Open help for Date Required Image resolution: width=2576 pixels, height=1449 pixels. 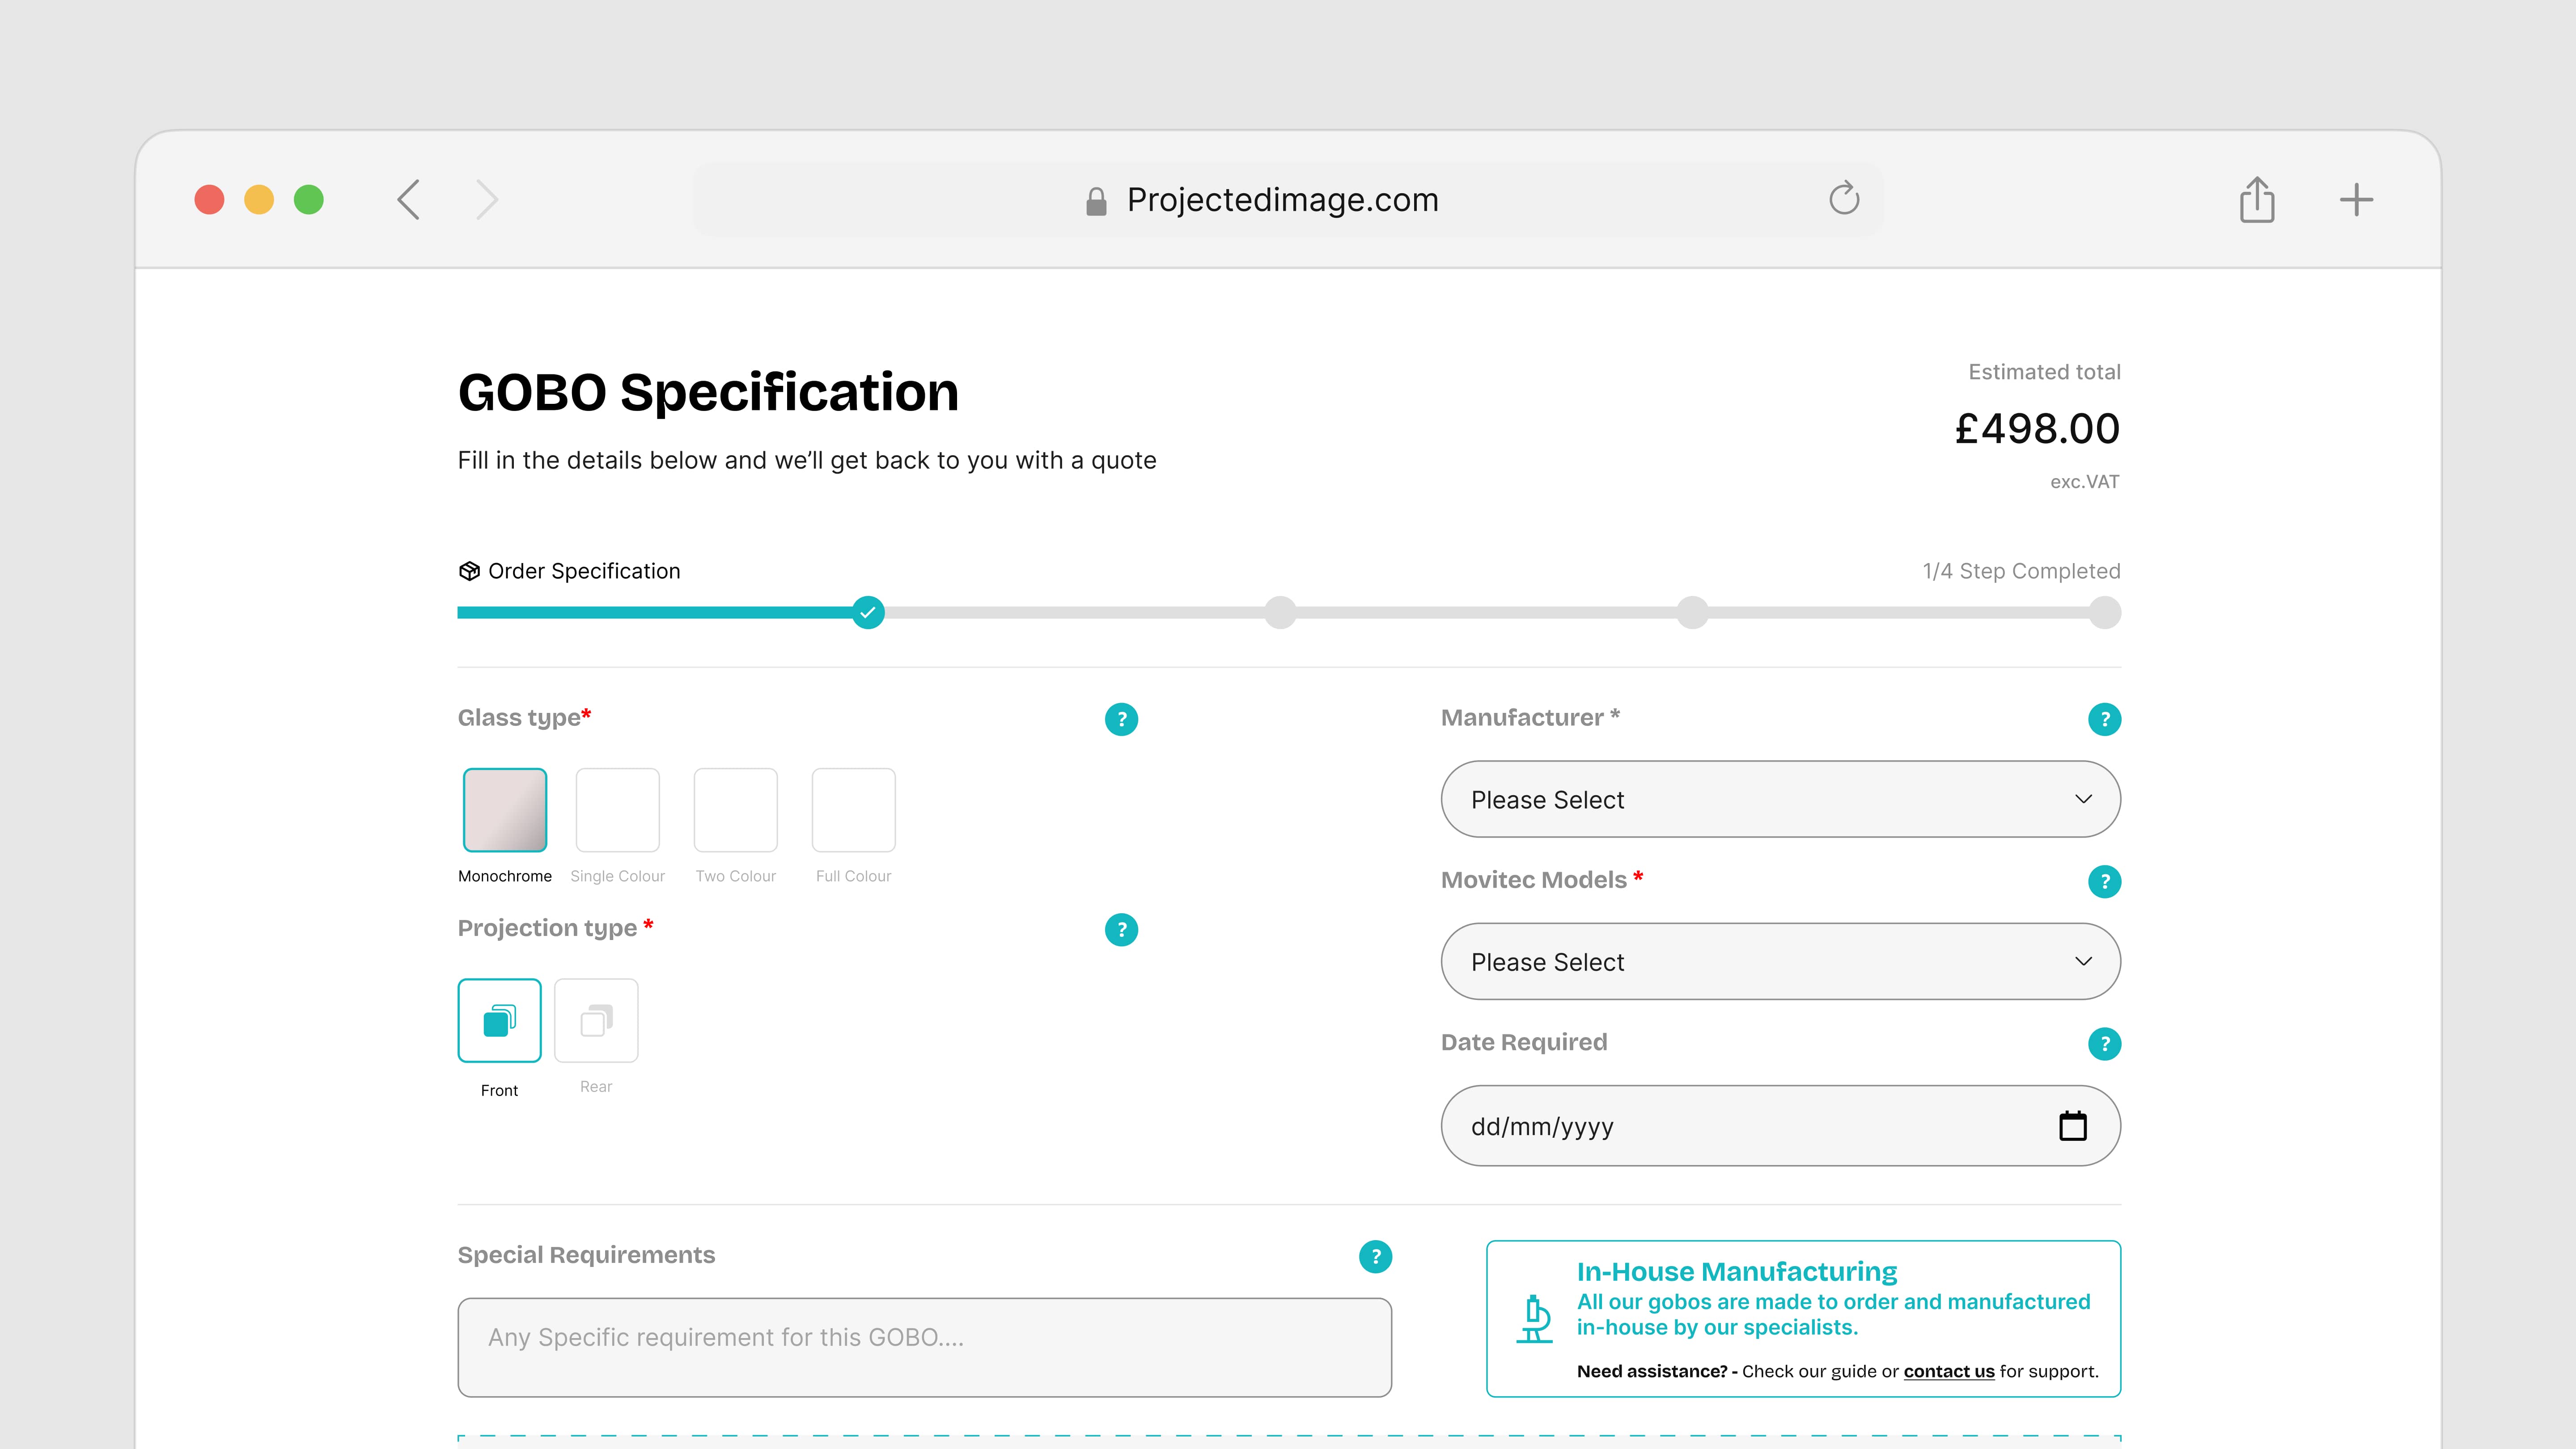(2104, 1044)
